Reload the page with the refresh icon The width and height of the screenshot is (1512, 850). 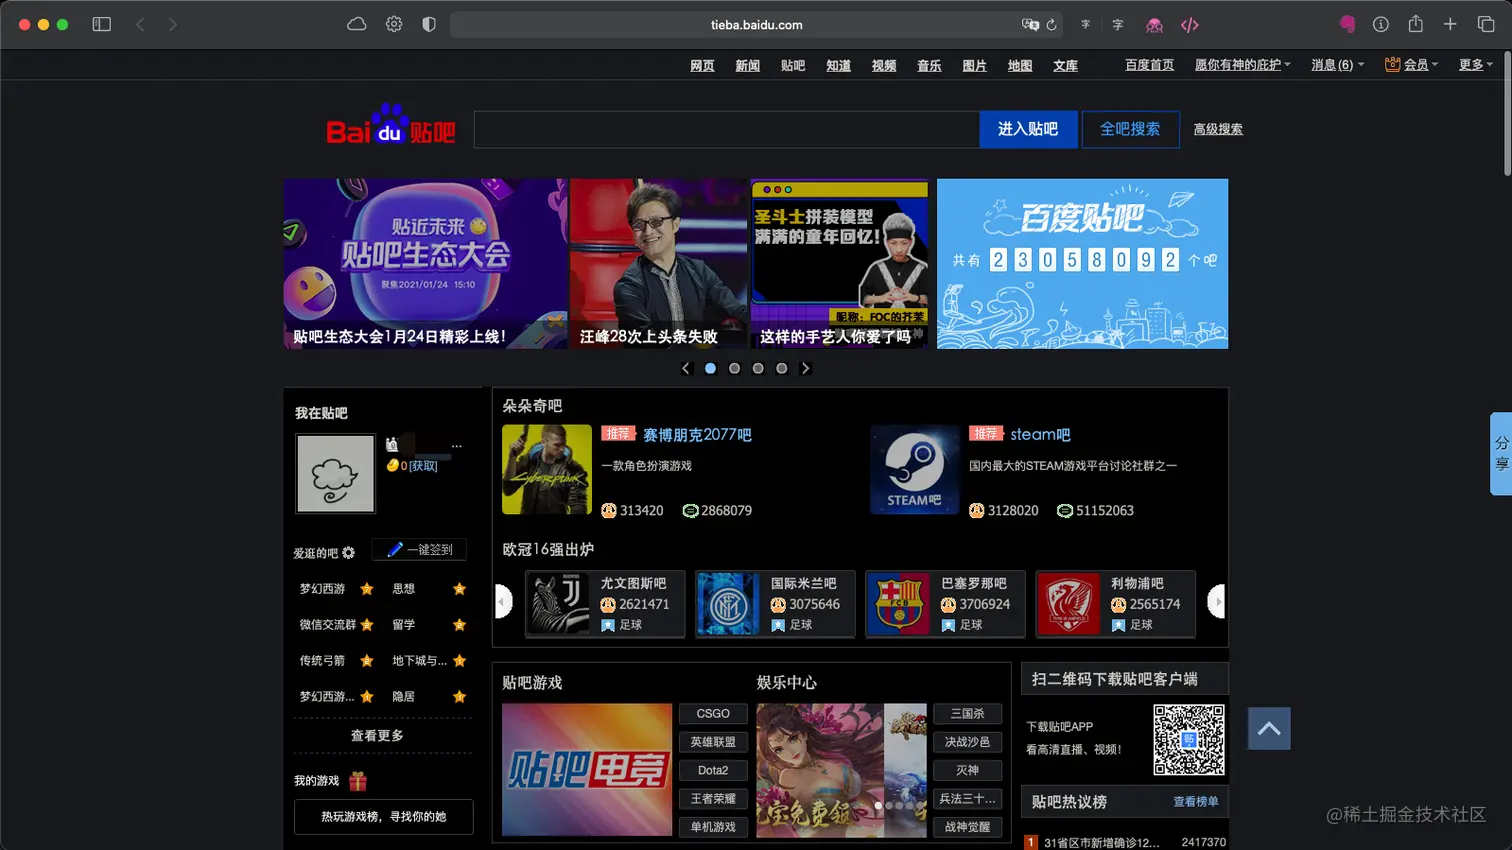(x=1052, y=24)
